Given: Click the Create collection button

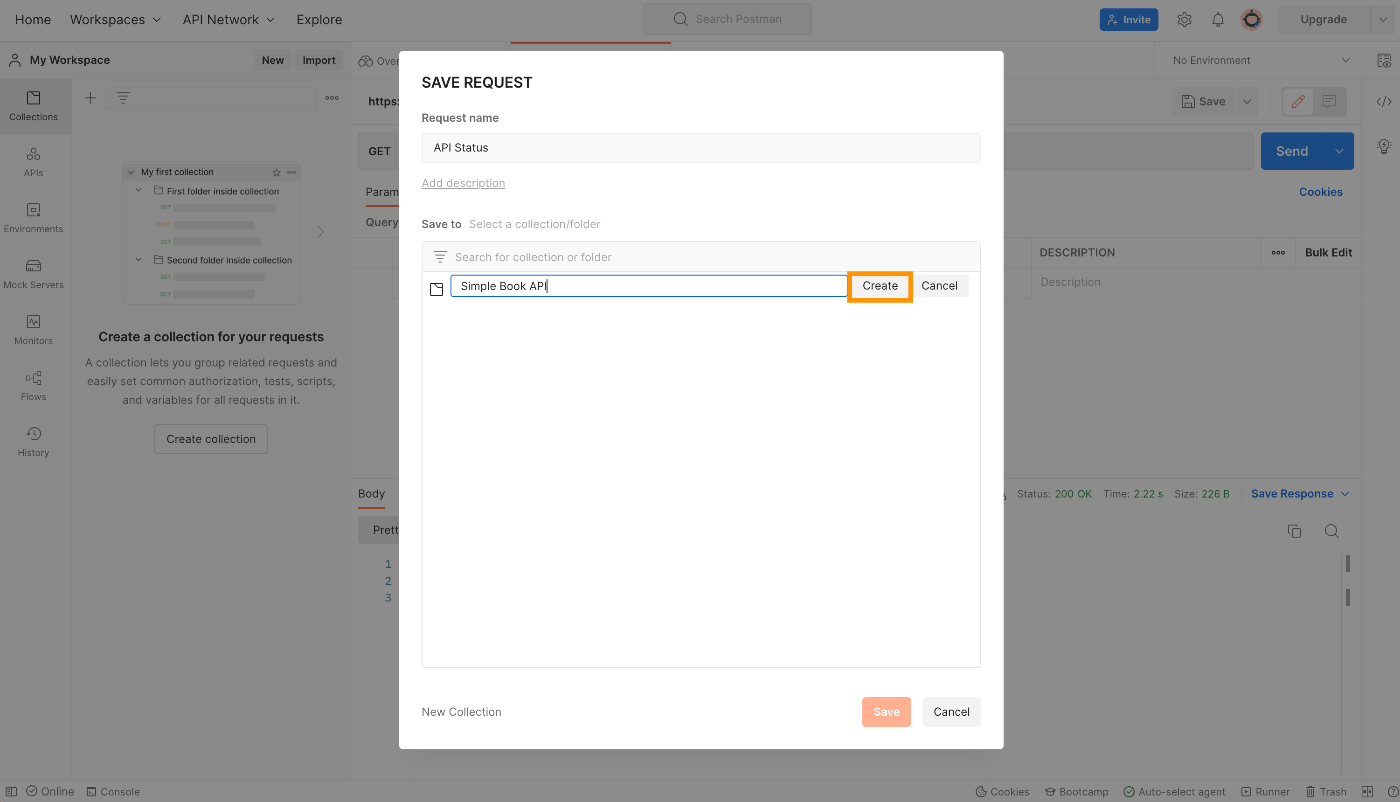Looking at the screenshot, I should (211, 439).
